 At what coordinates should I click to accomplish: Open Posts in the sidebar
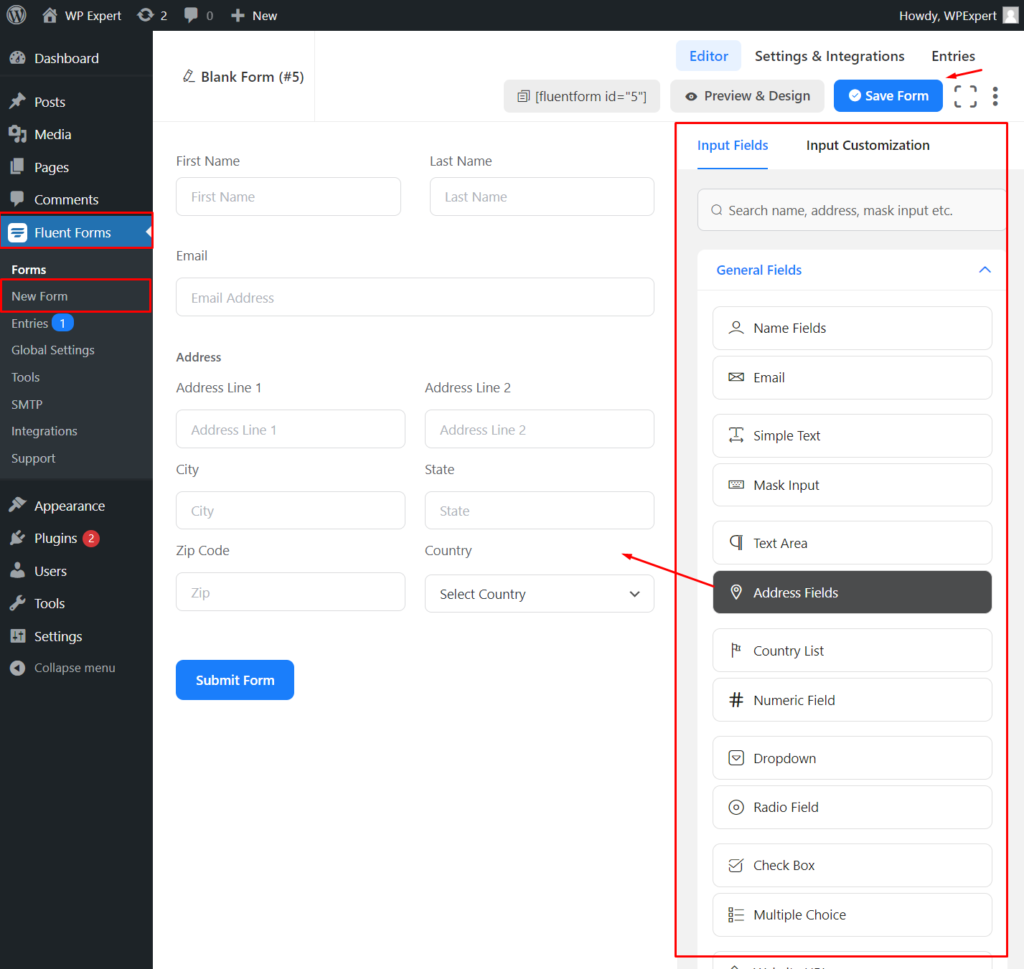click(76, 102)
